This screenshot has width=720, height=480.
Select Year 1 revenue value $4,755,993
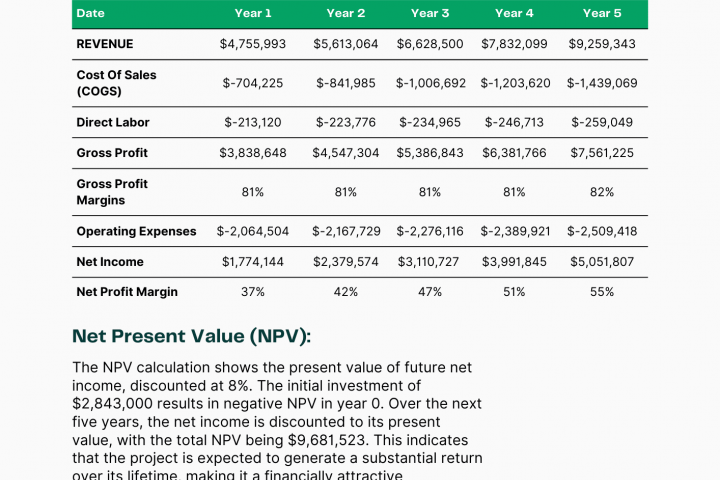tap(253, 44)
